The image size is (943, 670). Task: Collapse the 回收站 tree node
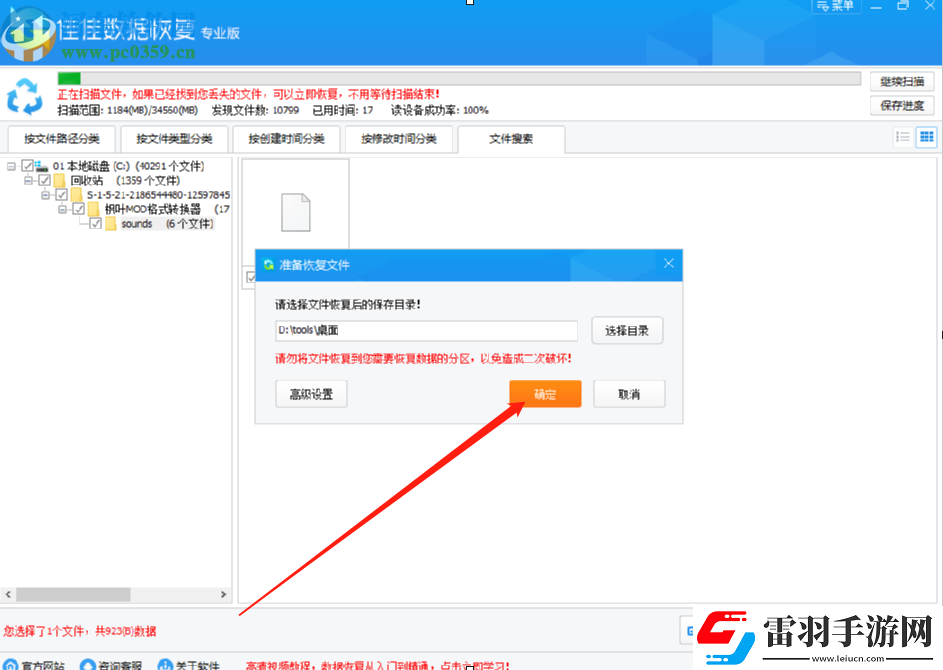(x=28, y=180)
